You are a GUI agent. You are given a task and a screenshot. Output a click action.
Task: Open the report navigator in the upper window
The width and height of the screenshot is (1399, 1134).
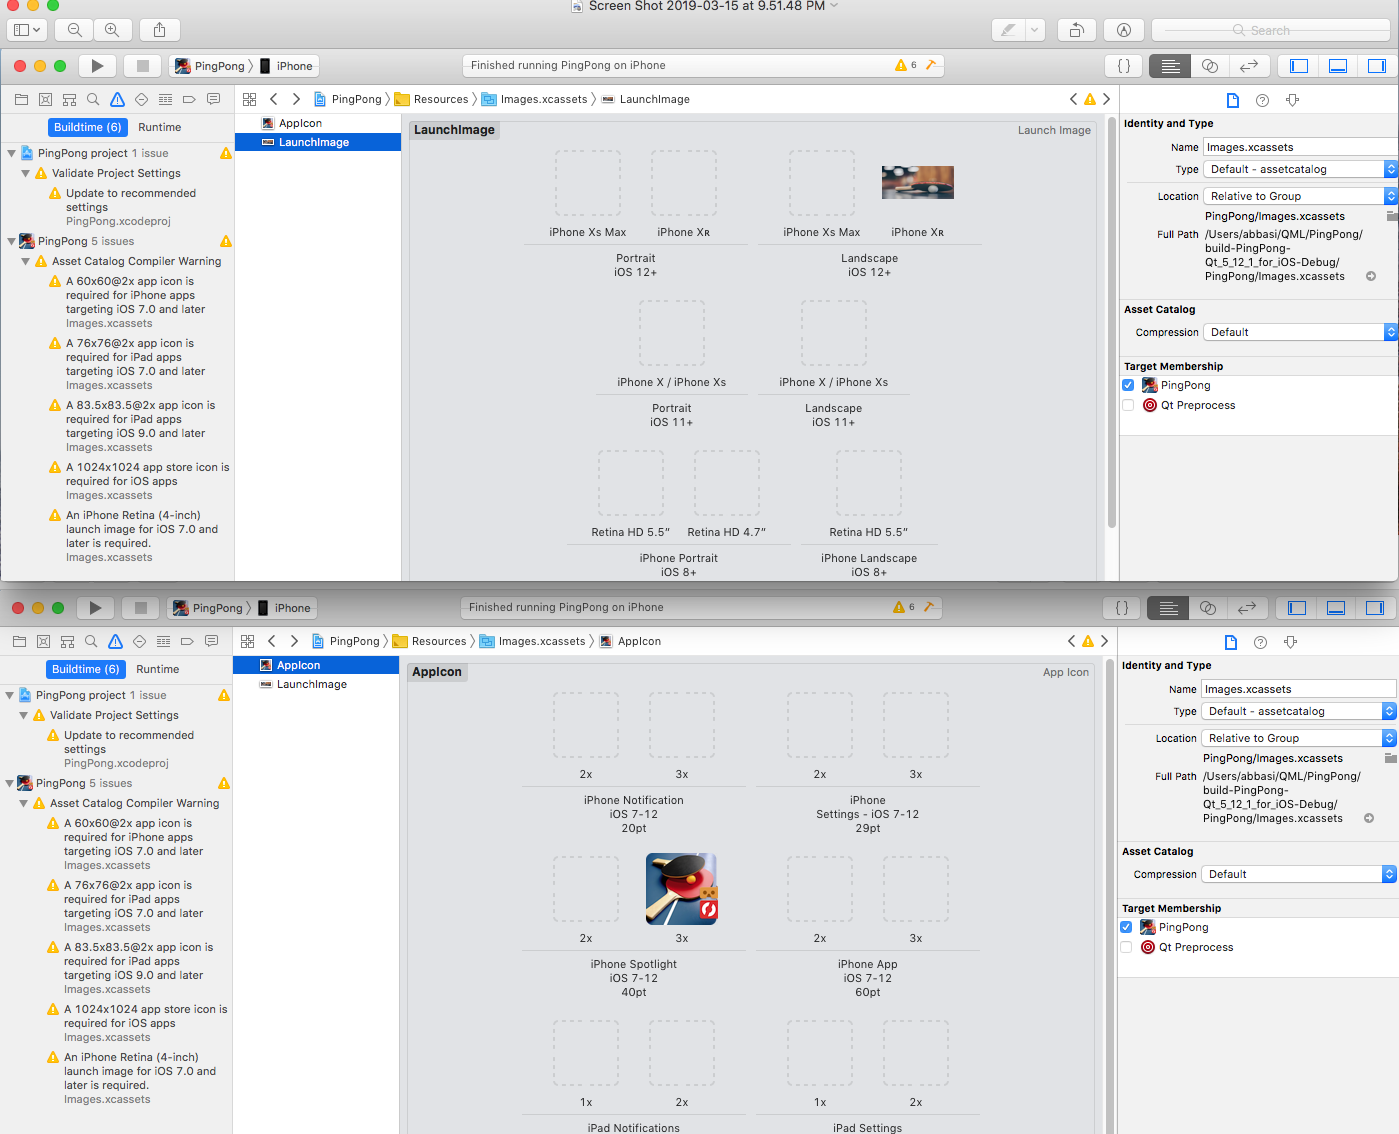(x=213, y=99)
